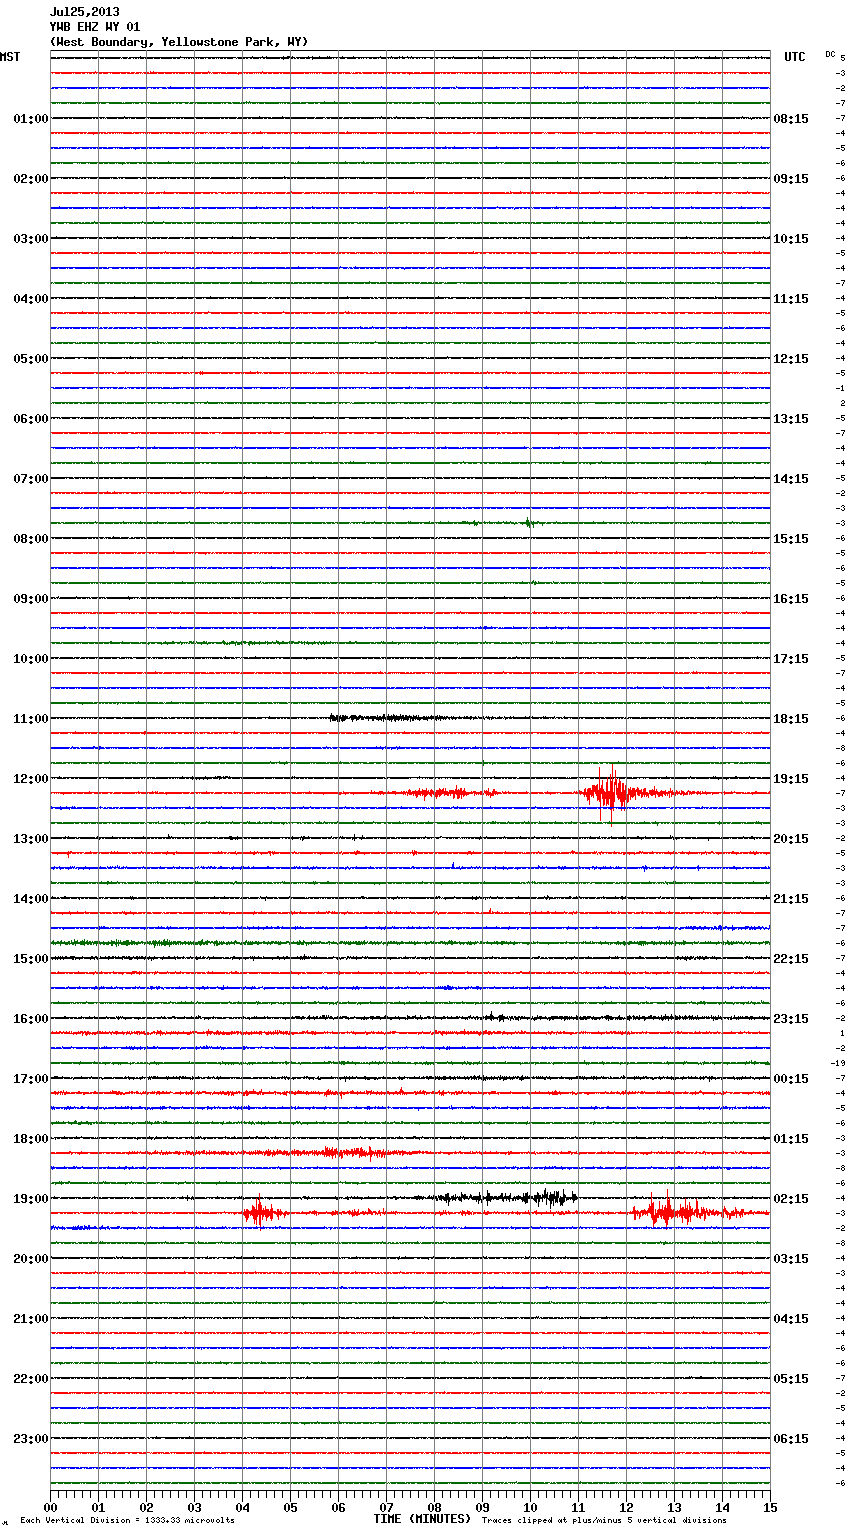Viewport: 850px width, 1534px height.
Task: Click the UTC time label '10:15'
Action: pos(791,239)
